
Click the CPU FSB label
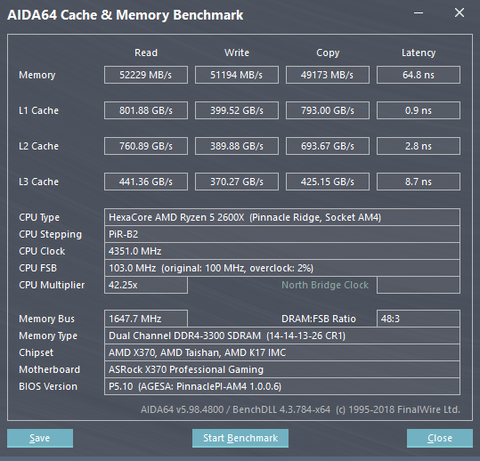click(38, 268)
